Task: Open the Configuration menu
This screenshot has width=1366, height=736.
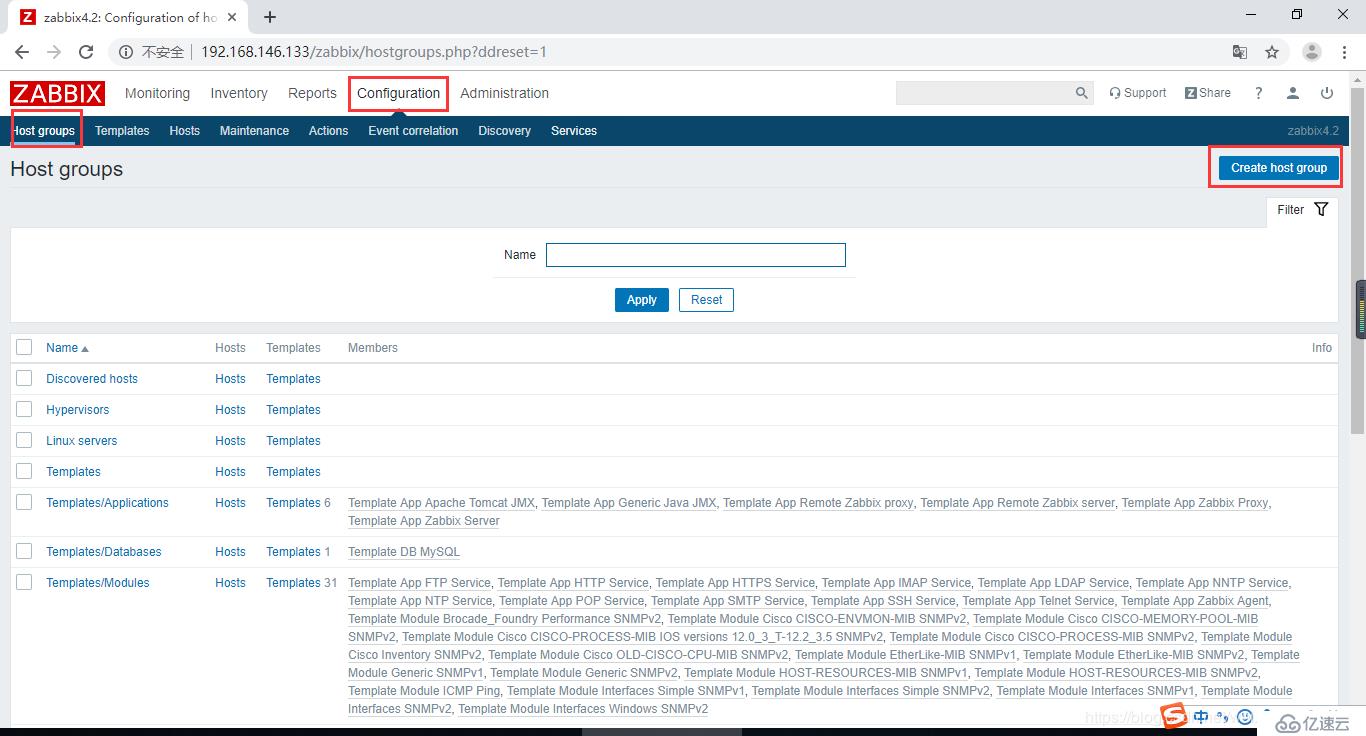Action: pyautogui.click(x=398, y=93)
